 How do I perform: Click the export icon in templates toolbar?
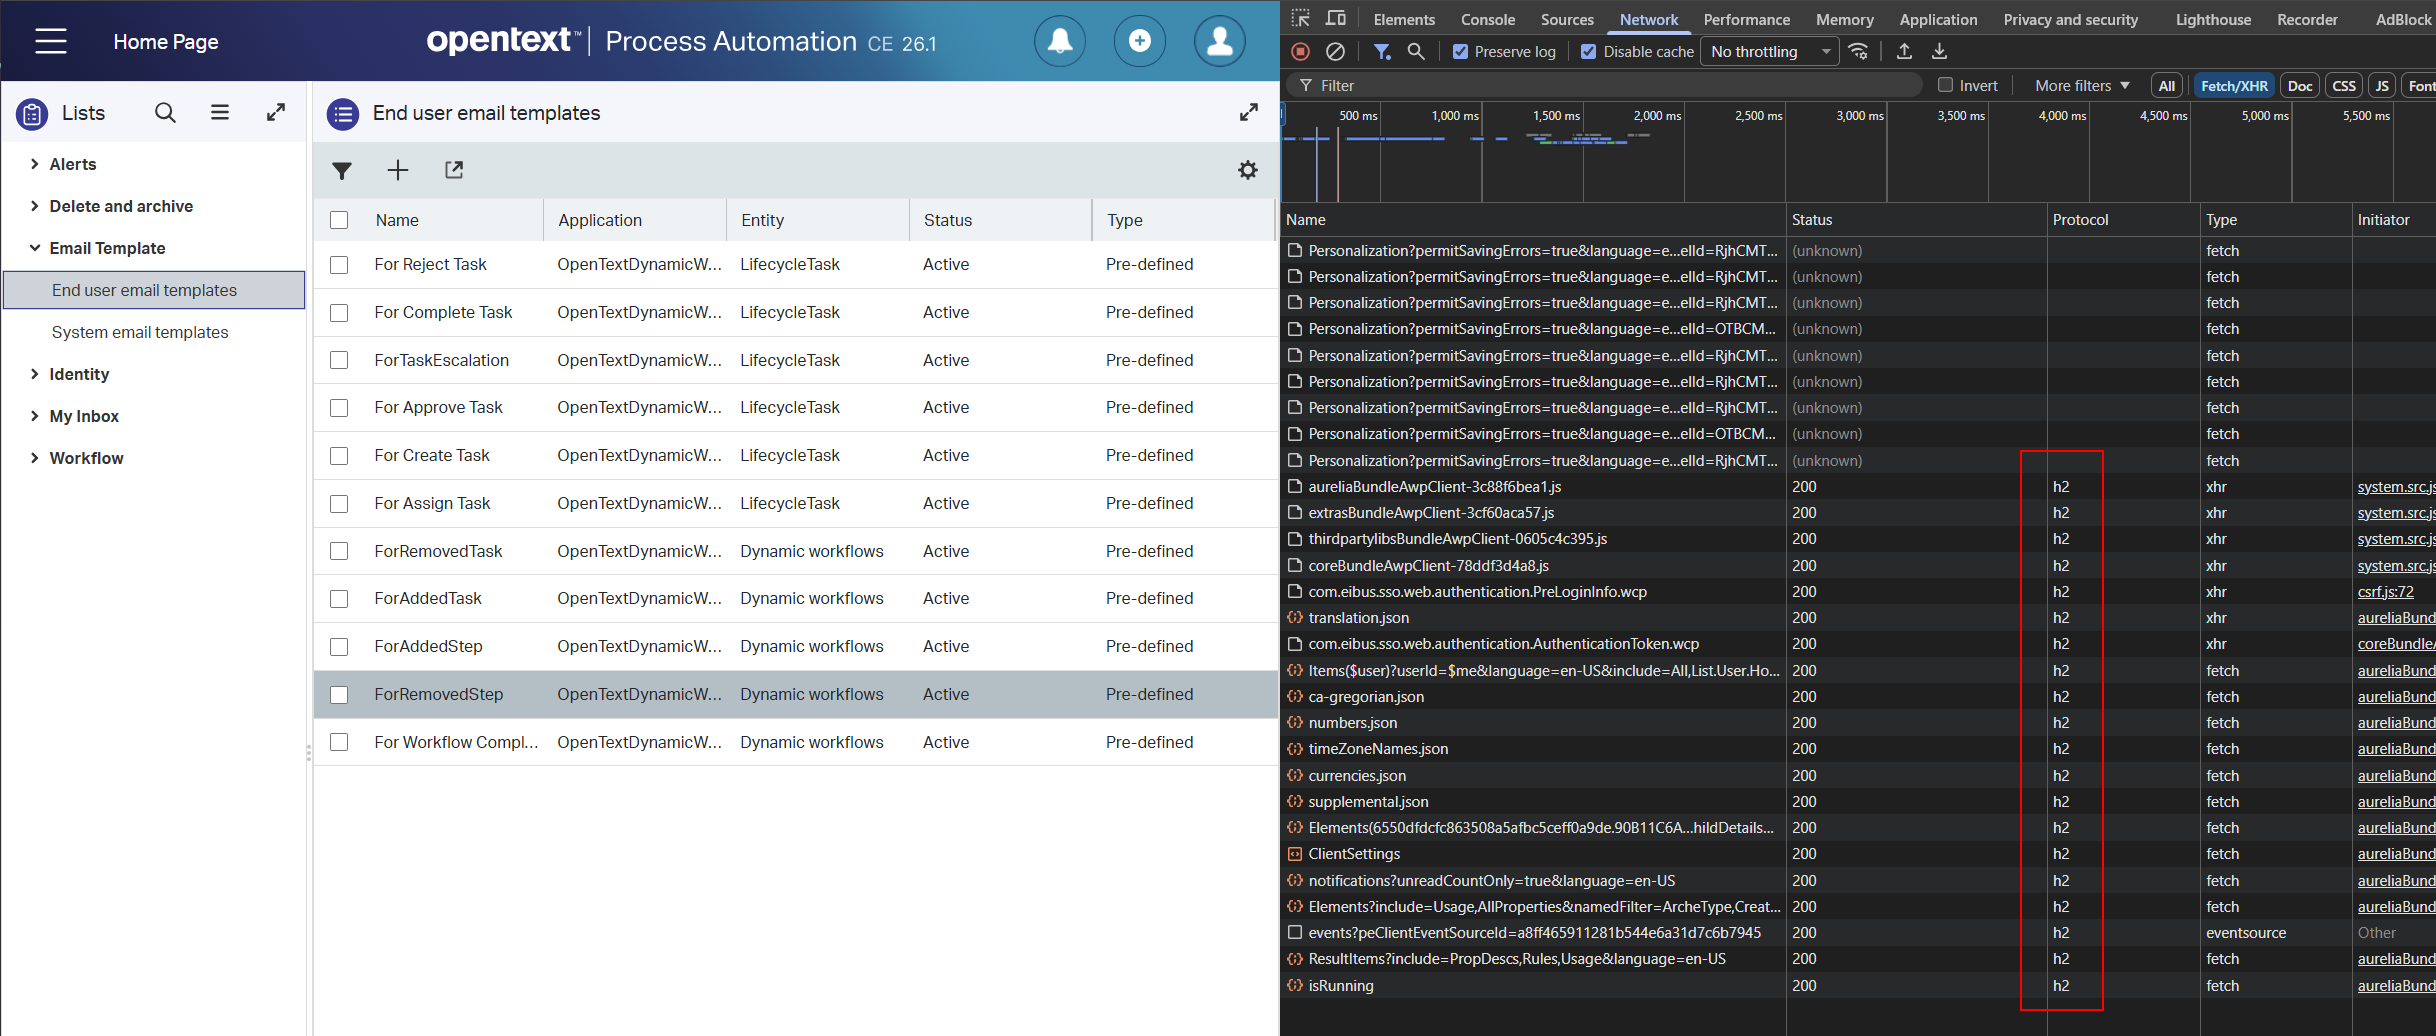[x=454, y=171]
